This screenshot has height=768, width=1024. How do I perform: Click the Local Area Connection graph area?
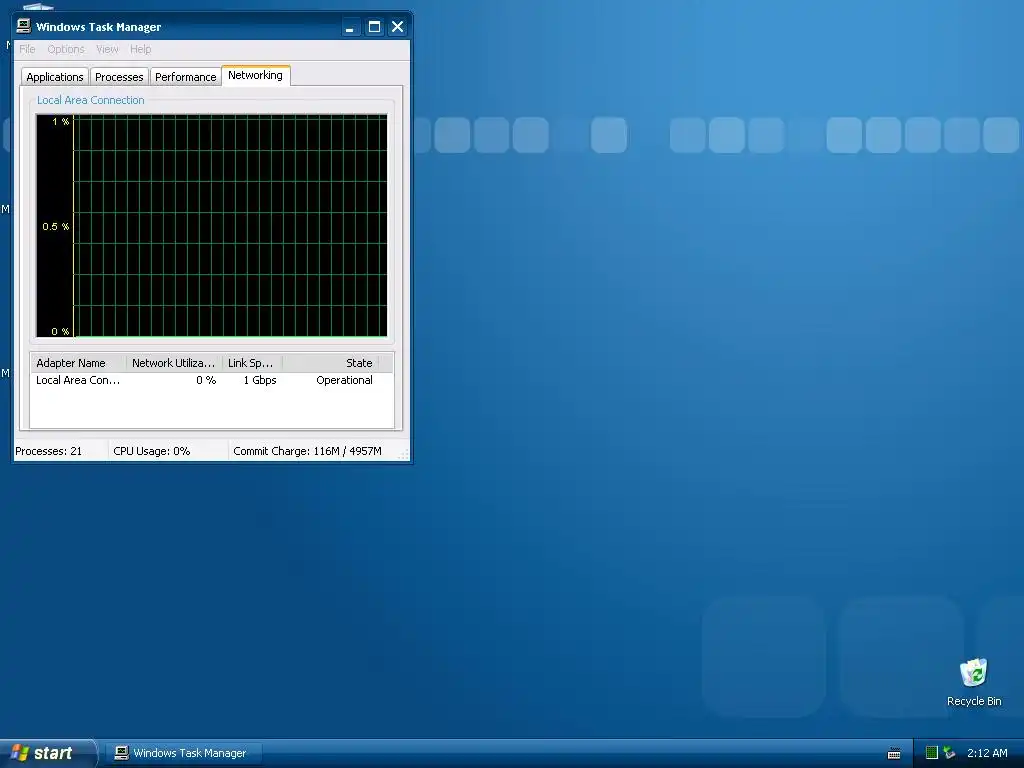212,226
